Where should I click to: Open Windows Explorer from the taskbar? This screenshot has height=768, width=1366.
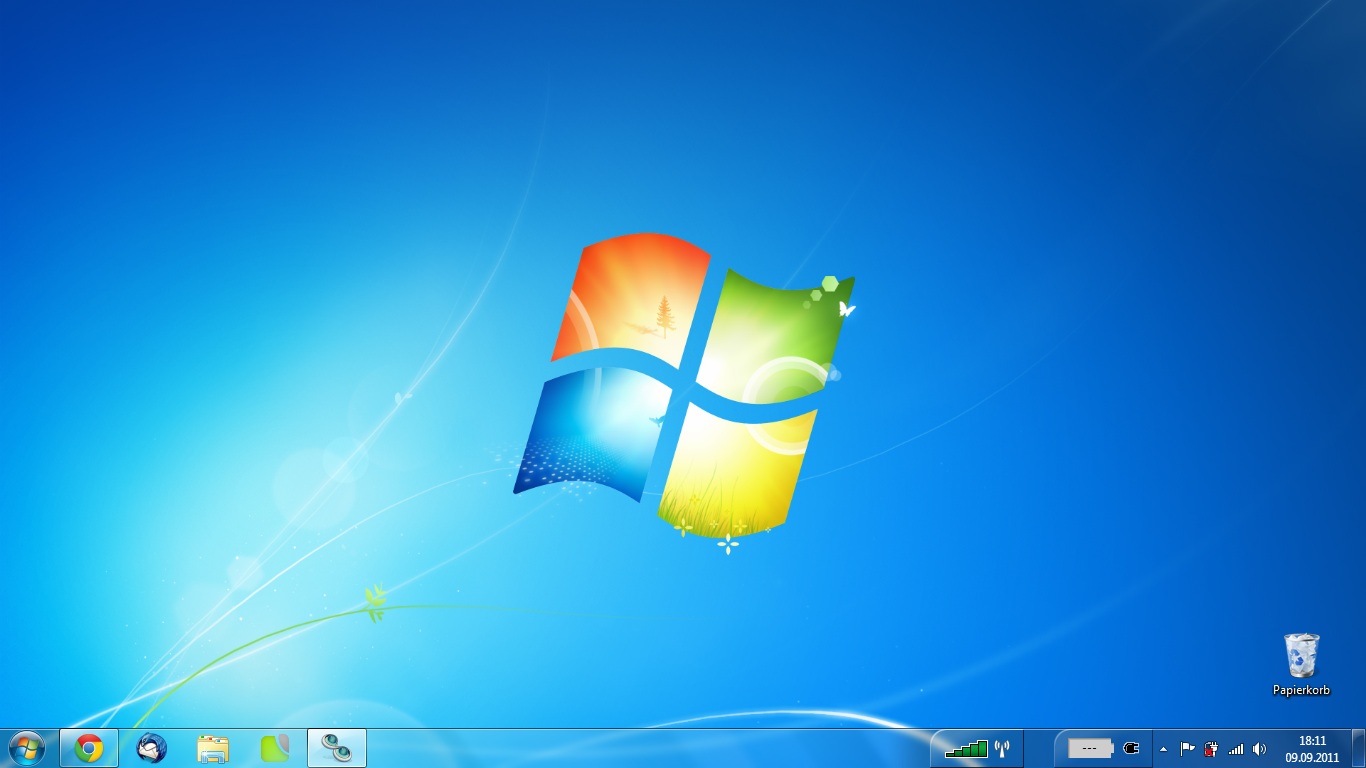213,748
